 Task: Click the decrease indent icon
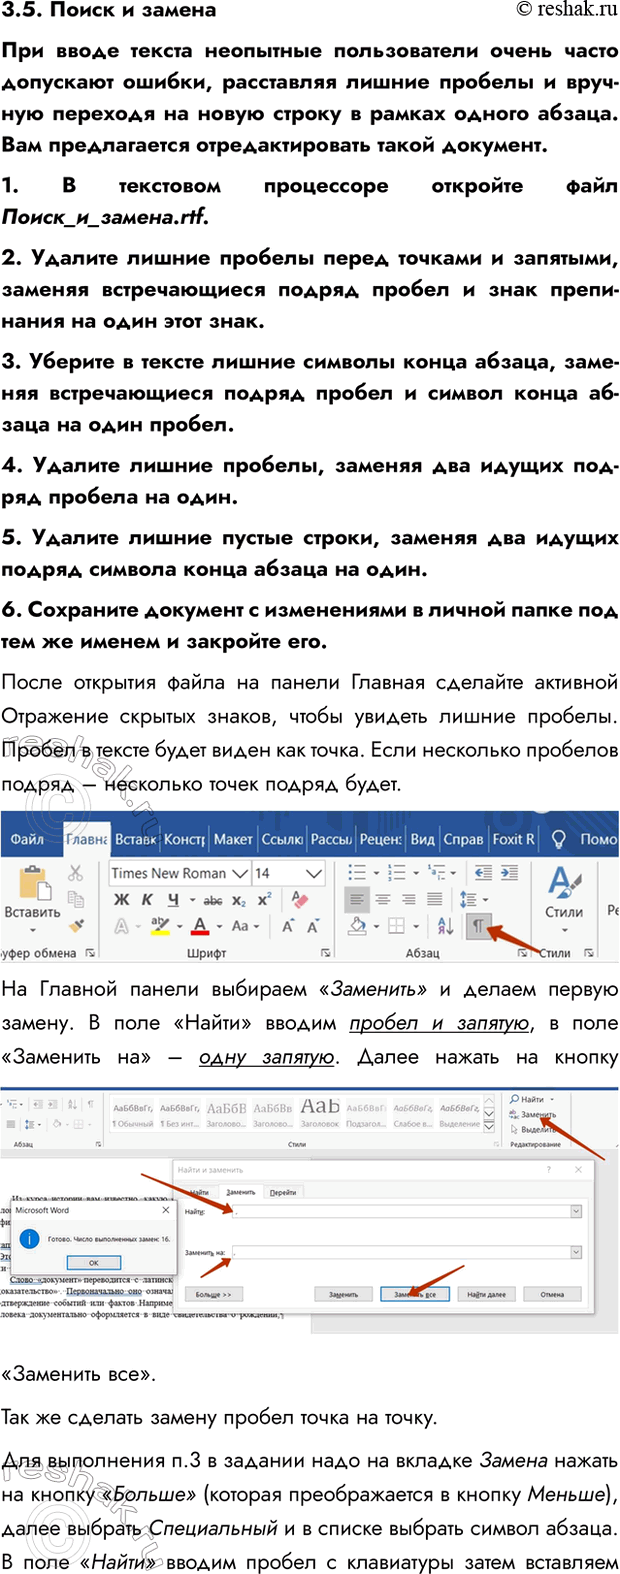click(483, 873)
